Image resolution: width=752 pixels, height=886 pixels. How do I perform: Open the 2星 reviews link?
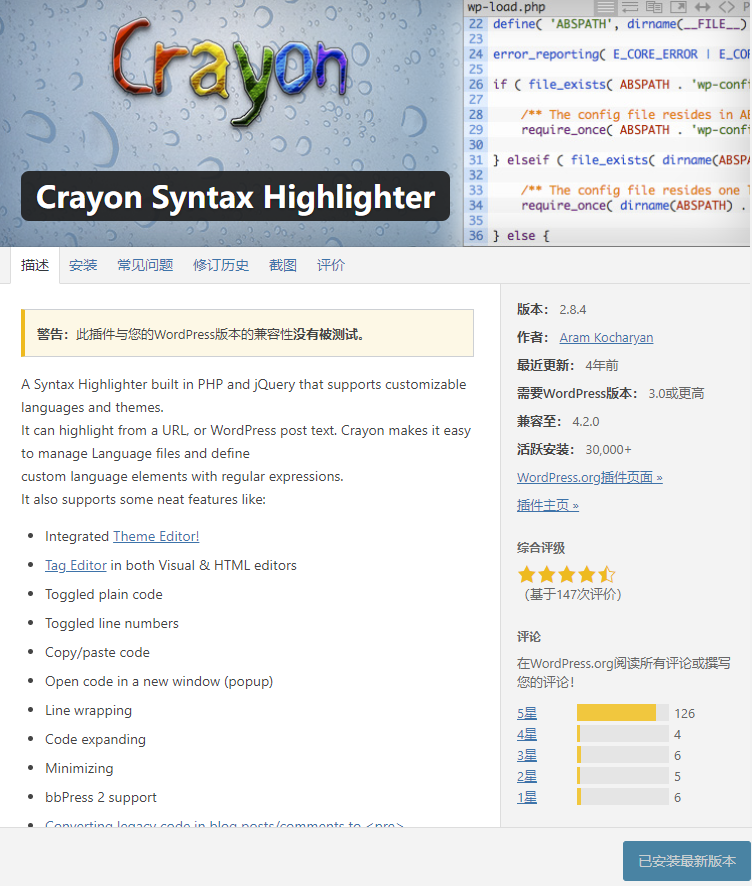coord(527,776)
